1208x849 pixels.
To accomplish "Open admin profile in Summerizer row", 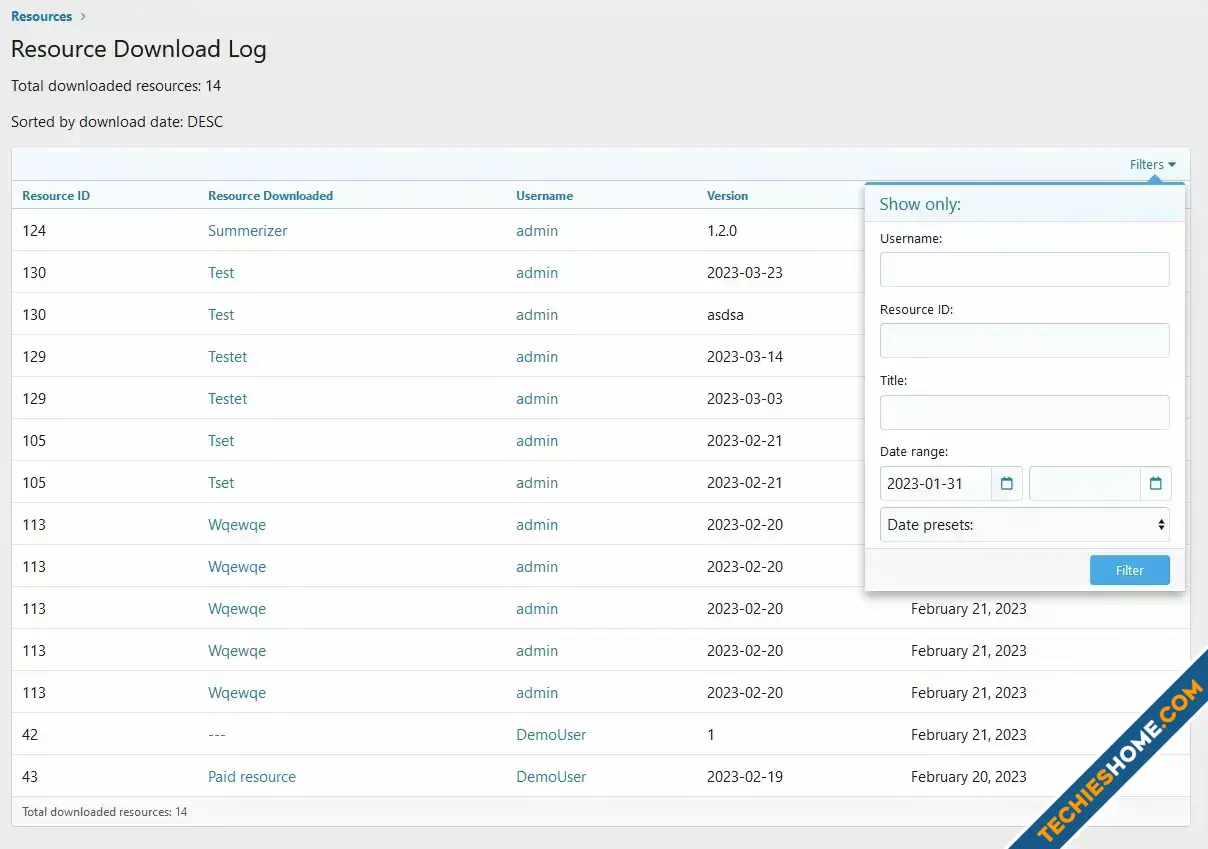I will click(537, 231).
